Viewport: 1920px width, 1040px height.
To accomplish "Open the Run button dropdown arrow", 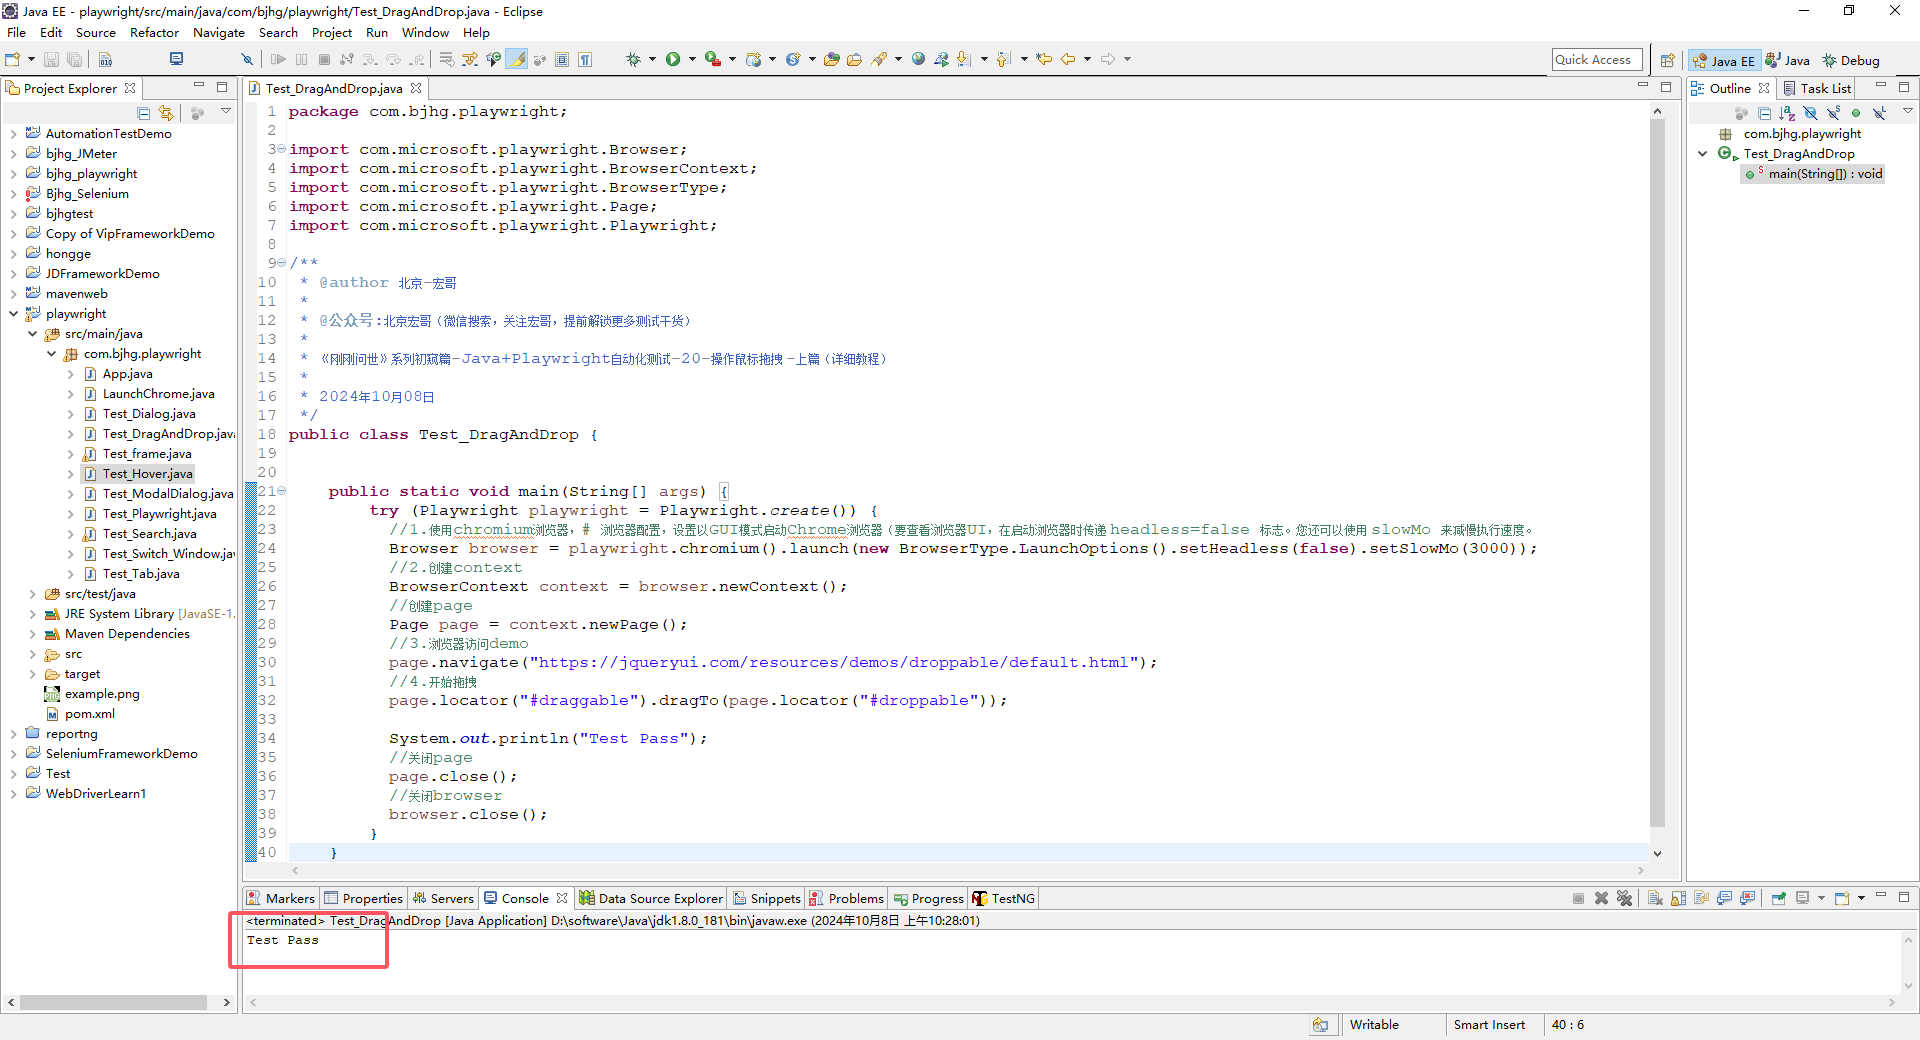I will 691,60.
